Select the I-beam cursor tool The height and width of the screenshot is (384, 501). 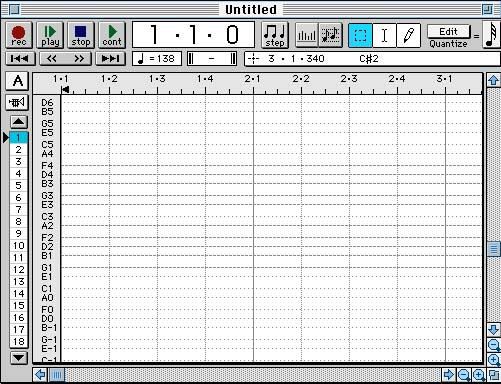pyautogui.click(x=384, y=35)
